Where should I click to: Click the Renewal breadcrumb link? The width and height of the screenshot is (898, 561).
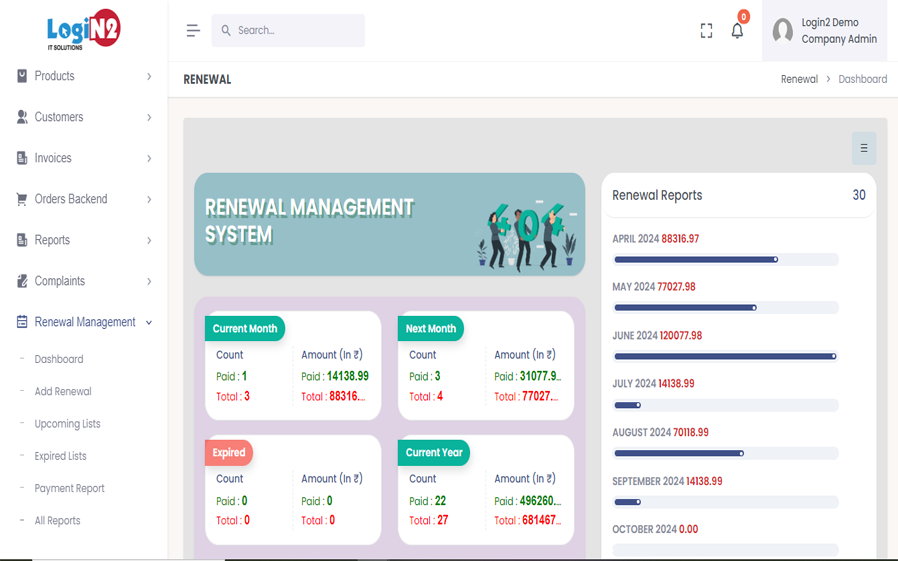click(x=799, y=79)
